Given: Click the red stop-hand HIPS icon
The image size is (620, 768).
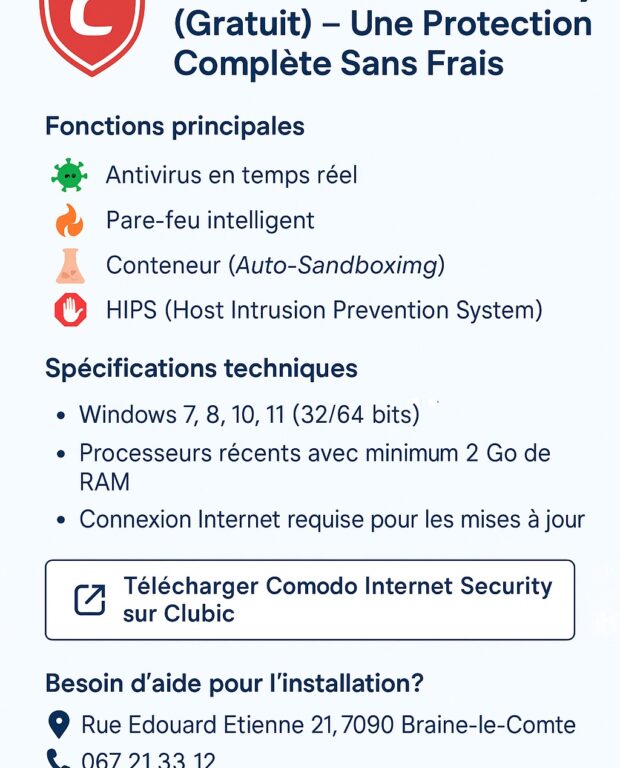Looking at the screenshot, I should [71, 310].
